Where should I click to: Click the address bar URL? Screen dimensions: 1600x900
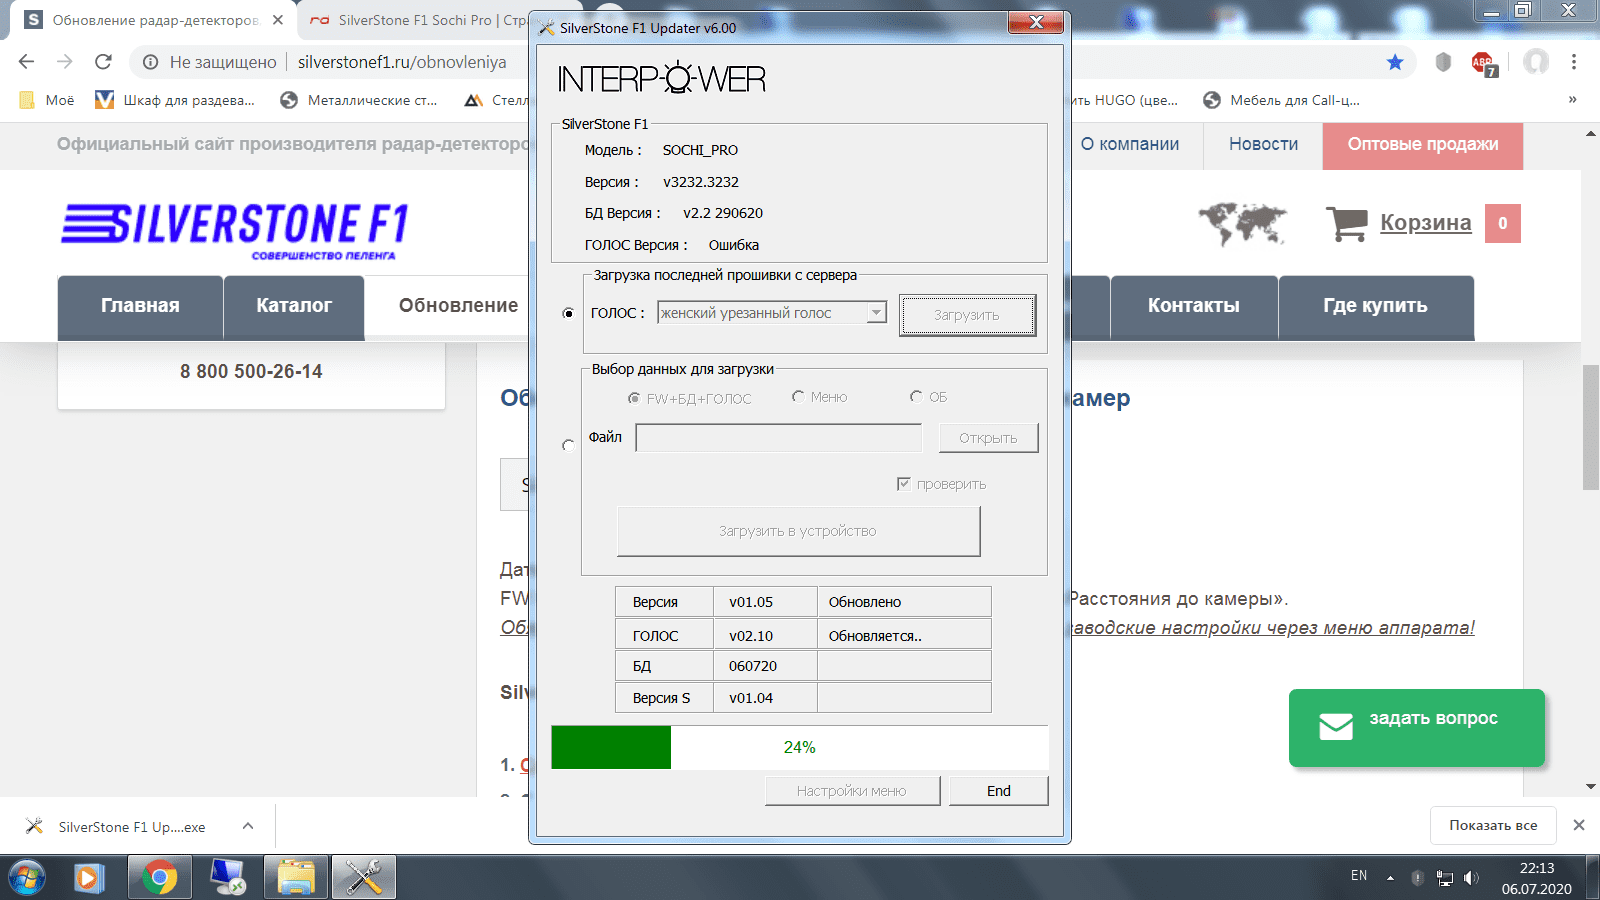[x=402, y=62]
